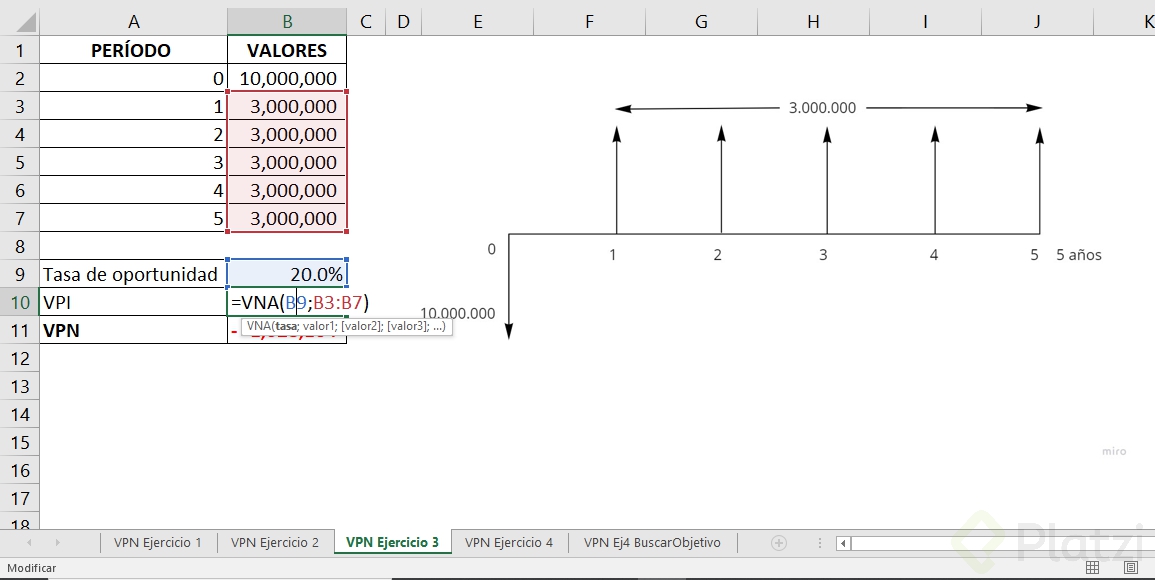This screenshot has width=1155, height=580.
Task: Click the 10.000.000 label in diagram
Action: click(x=457, y=313)
